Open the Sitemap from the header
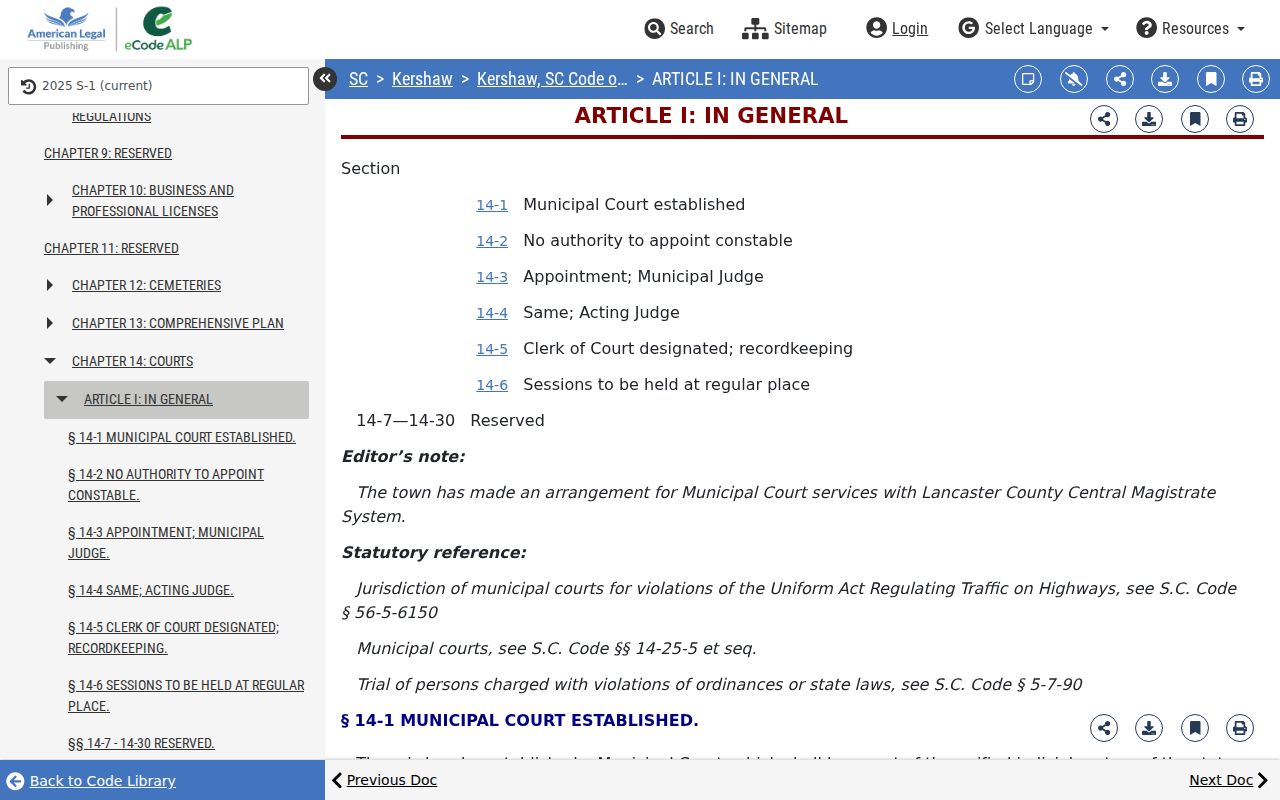The width and height of the screenshot is (1280, 800). pos(785,28)
